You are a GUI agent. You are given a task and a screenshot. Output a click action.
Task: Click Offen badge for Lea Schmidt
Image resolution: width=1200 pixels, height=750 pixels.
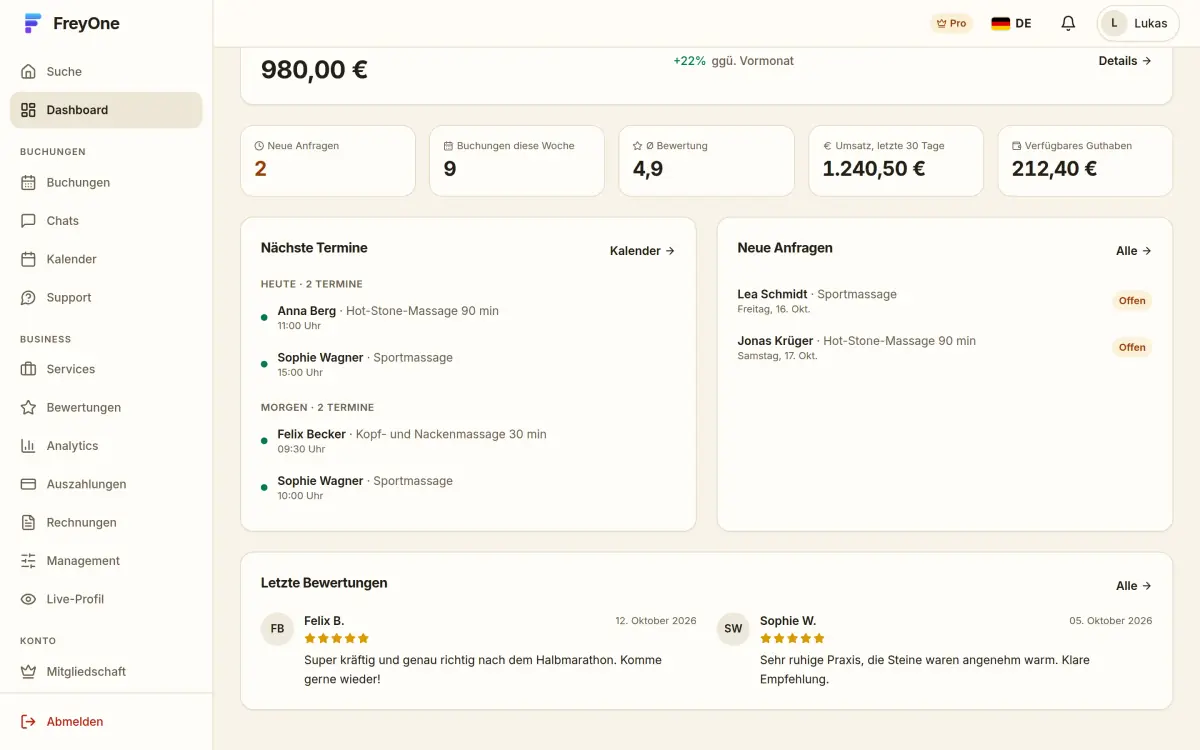(1132, 301)
